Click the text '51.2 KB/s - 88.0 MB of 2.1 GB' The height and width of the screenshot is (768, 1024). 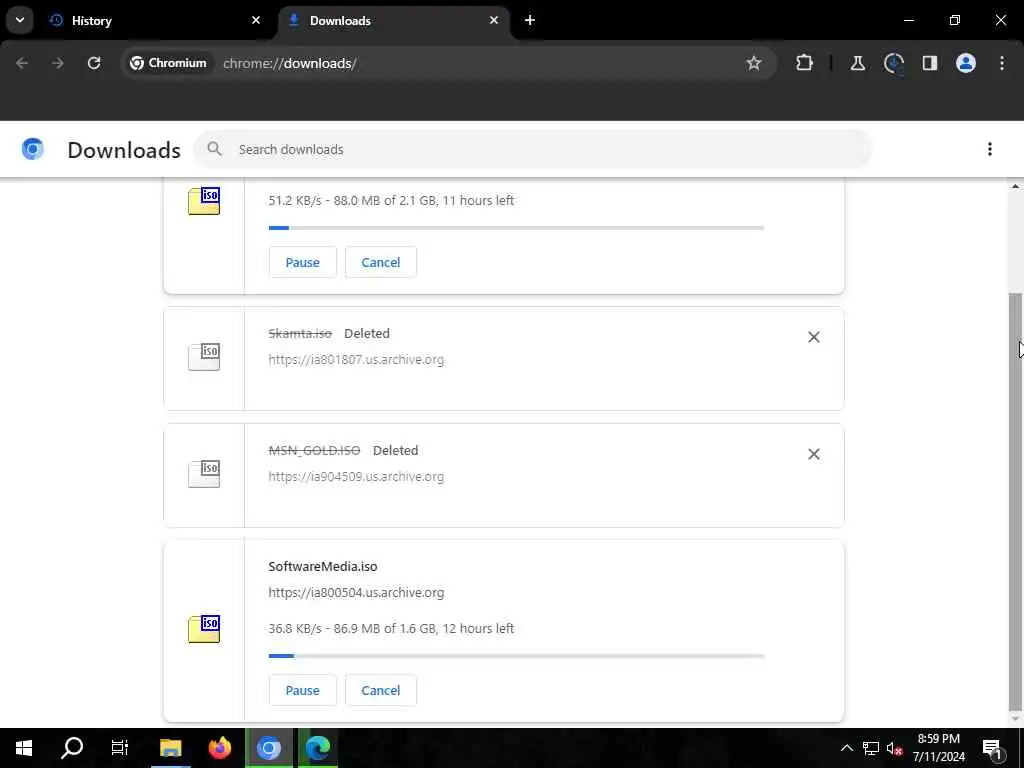(x=353, y=200)
